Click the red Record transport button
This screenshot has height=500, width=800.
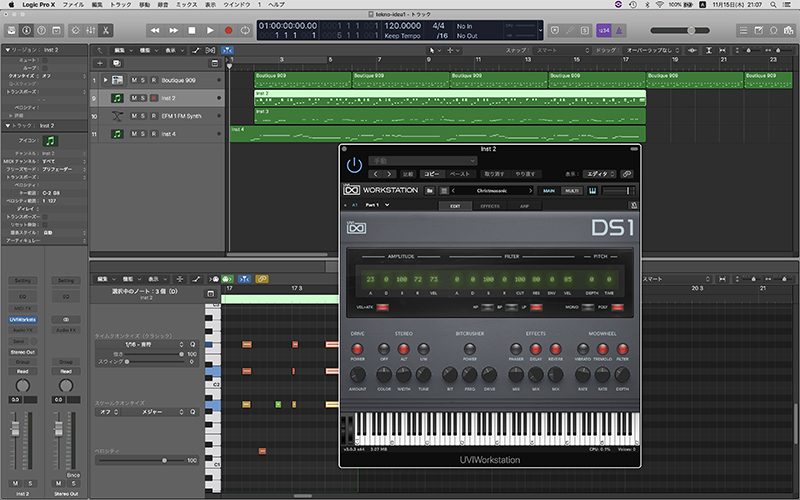click(228, 31)
